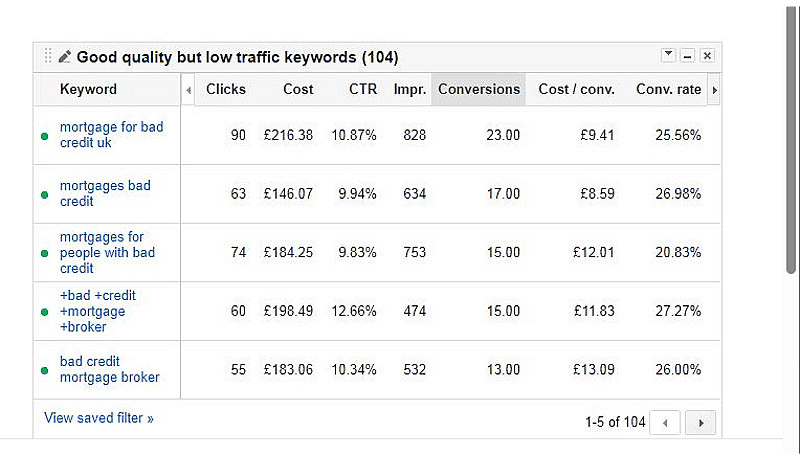
Task: Open "View saved filter" link
Action: point(99,417)
